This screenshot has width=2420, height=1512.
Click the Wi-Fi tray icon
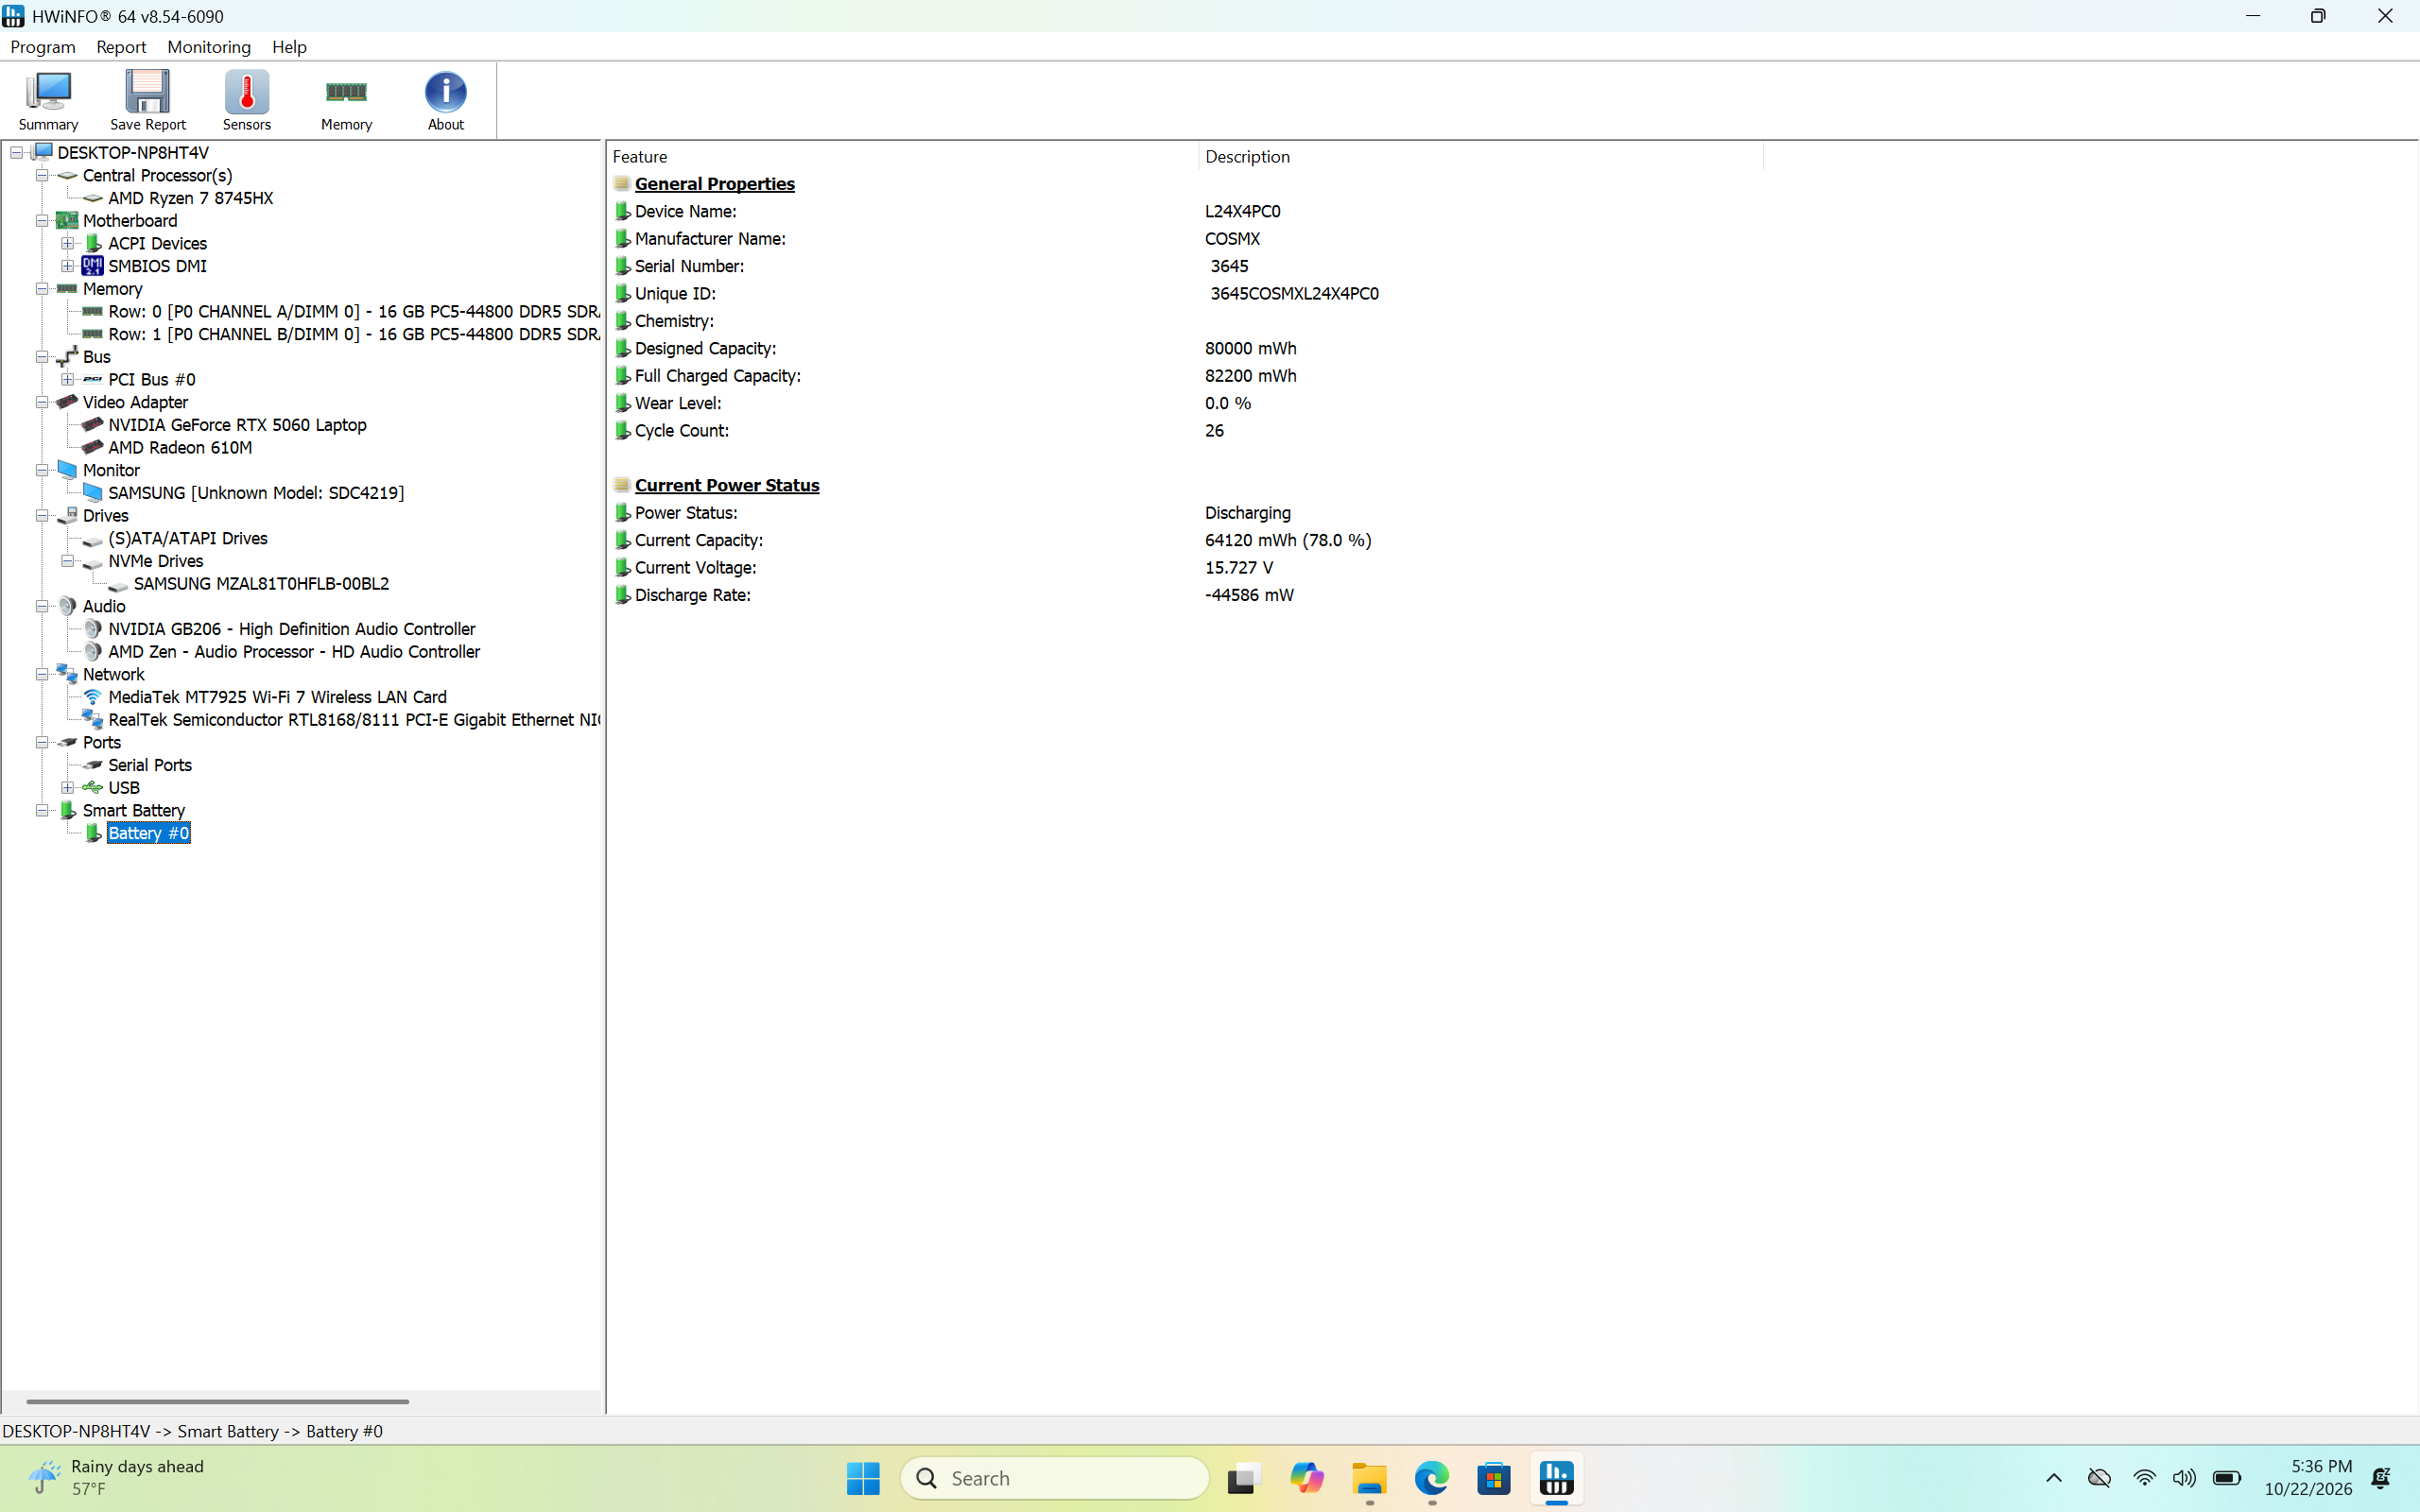(x=2144, y=1478)
